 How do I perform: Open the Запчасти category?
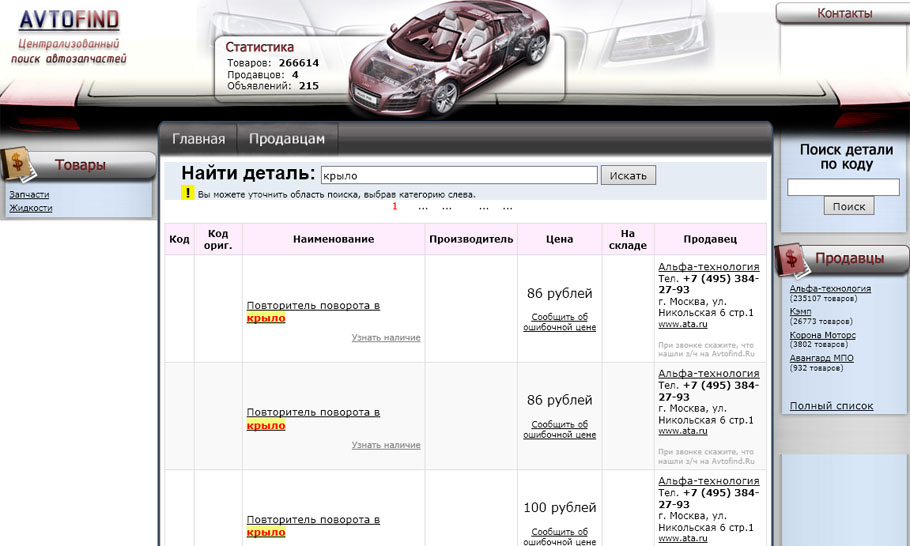[29, 195]
